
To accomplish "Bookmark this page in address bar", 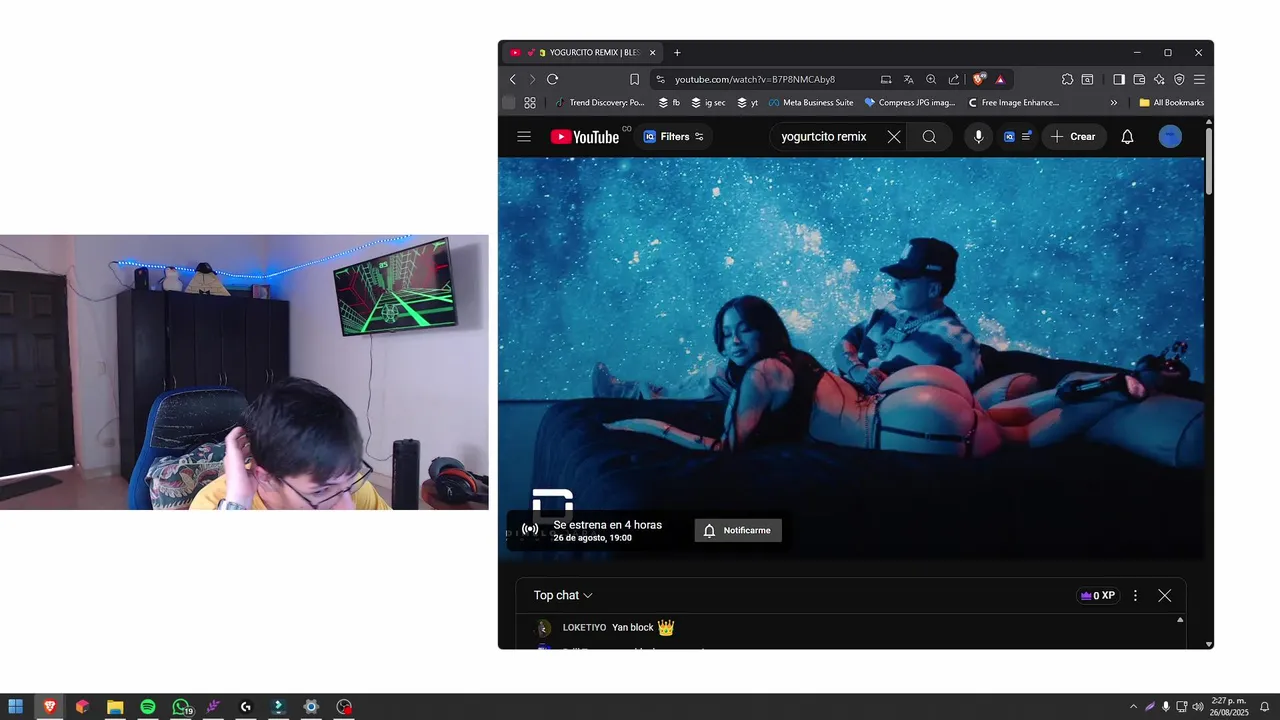I will (x=634, y=79).
